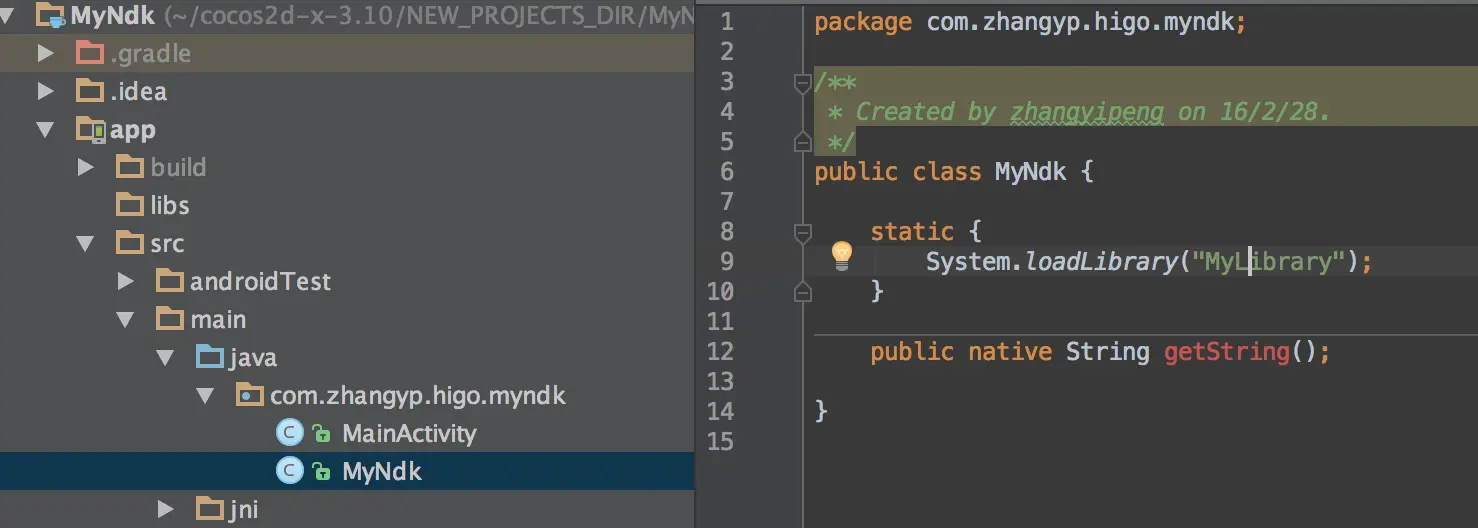
Task: Select the libs folder label
Action: click(170, 205)
